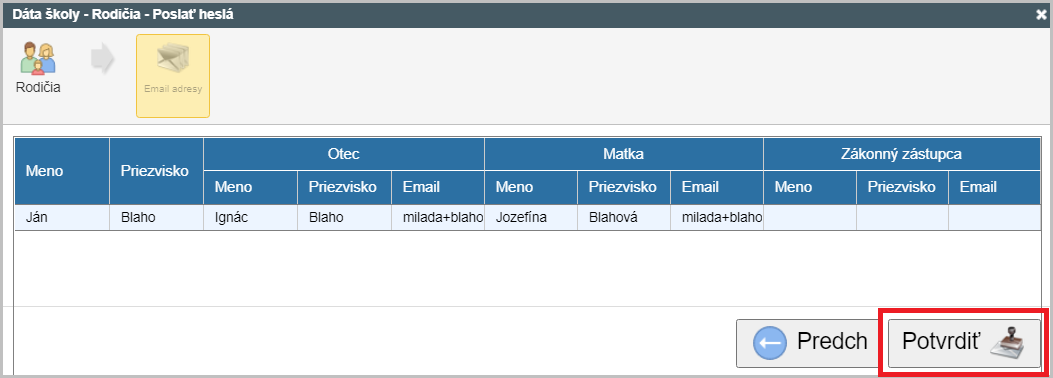Close the Poslať heslá dialog

pyautogui.click(x=1041, y=13)
